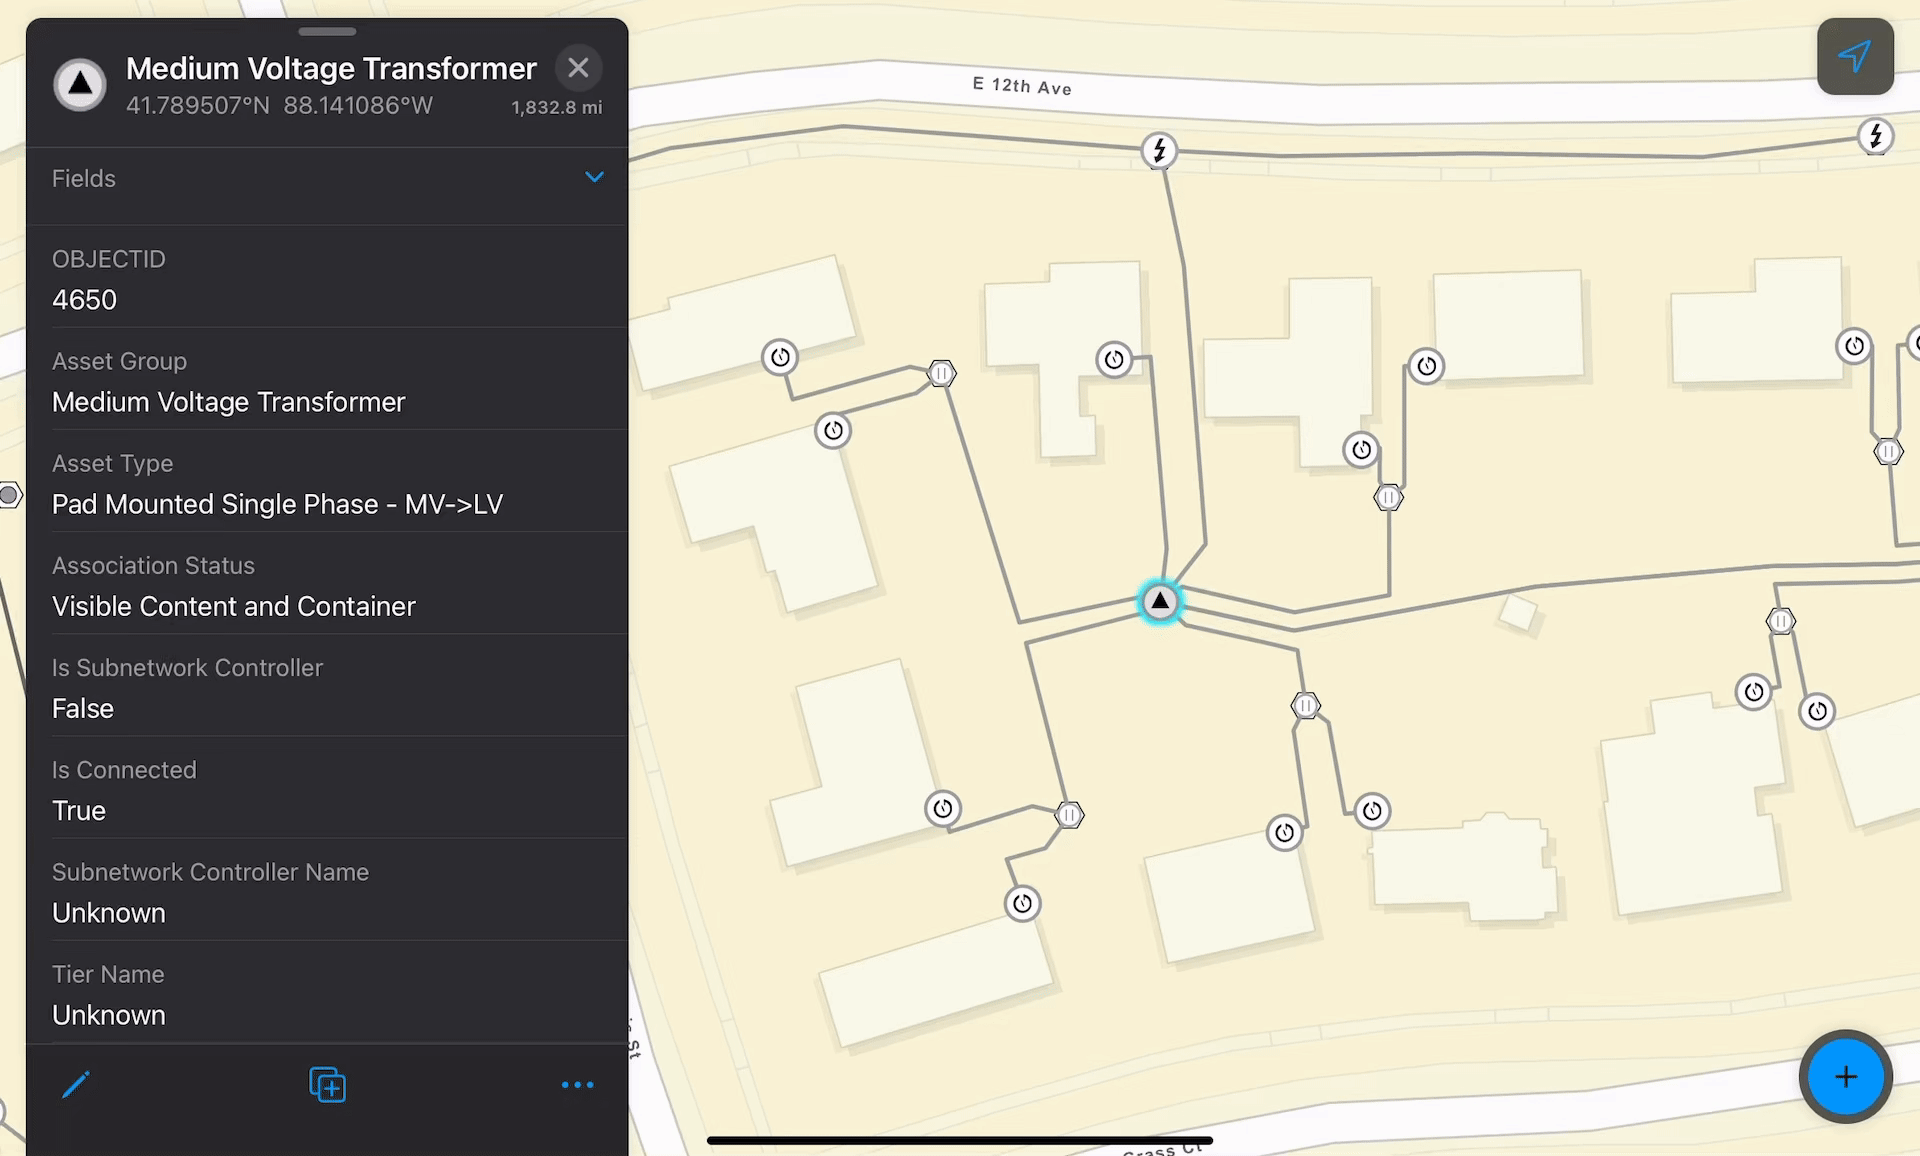This screenshot has width=1920, height=1156.
Task: Select the edit pencil icon in the panel
Action: (x=76, y=1083)
